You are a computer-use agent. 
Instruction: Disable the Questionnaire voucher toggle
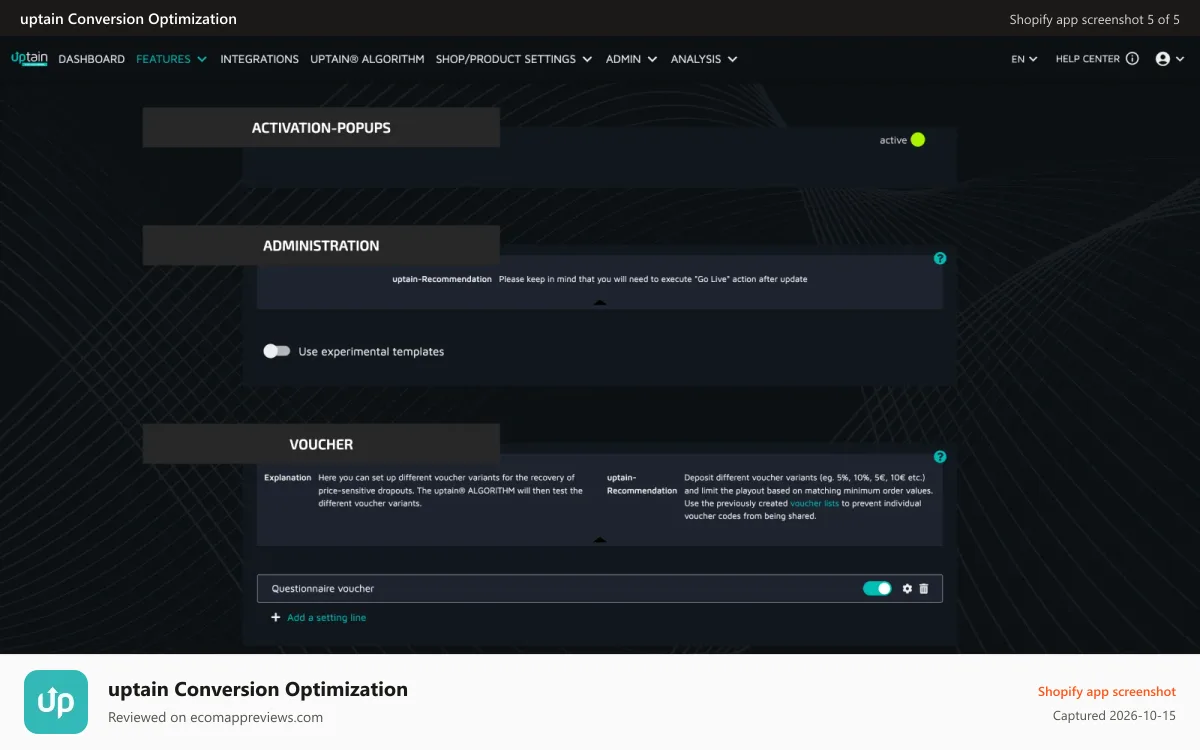(877, 588)
